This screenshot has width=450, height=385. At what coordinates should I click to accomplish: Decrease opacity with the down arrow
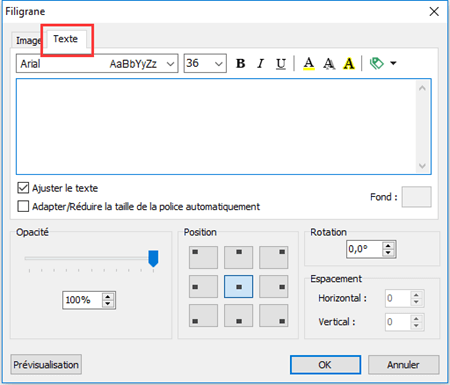(x=108, y=304)
